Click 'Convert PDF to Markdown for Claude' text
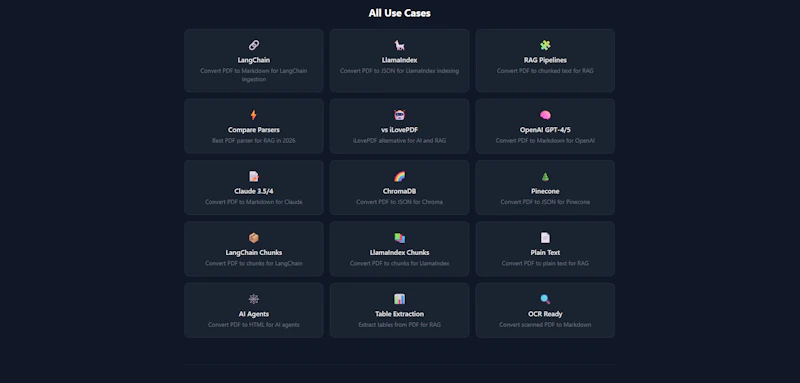 [254, 202]
